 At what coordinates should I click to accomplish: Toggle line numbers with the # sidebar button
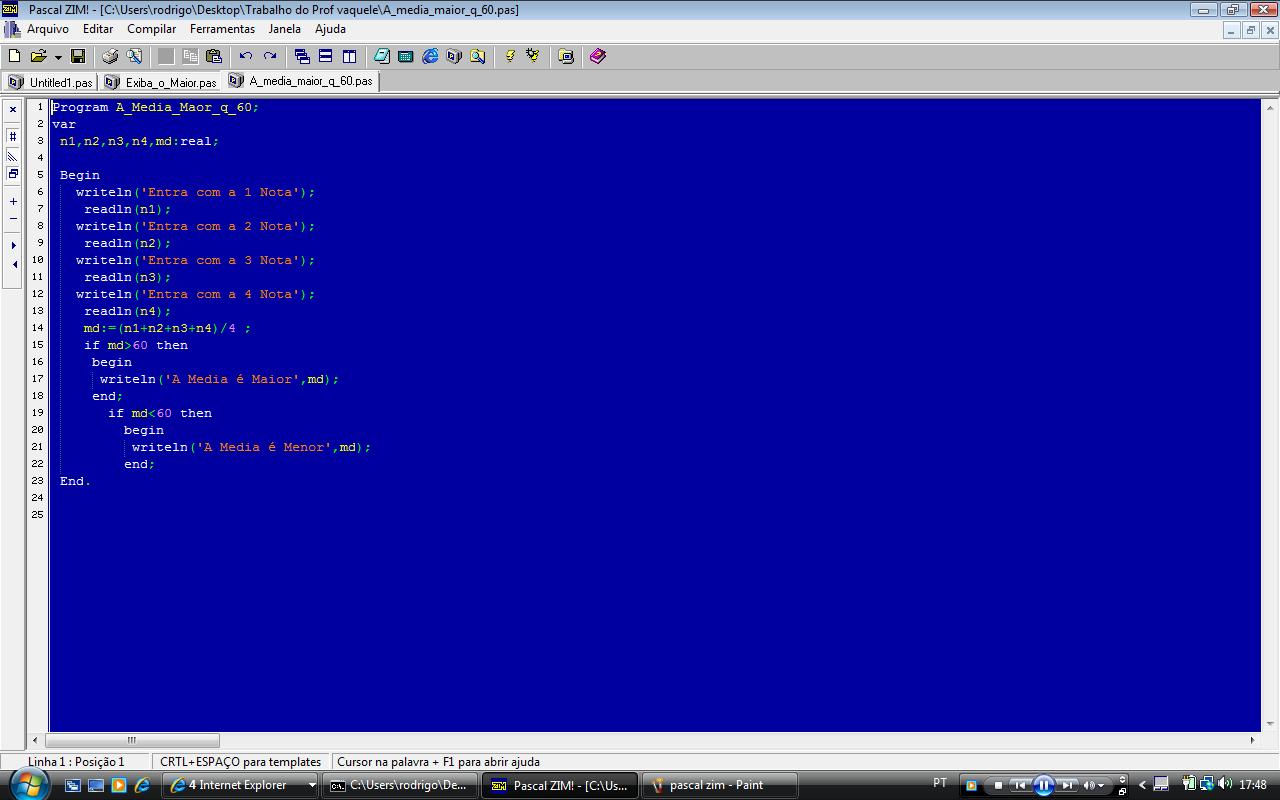point(13,136)
